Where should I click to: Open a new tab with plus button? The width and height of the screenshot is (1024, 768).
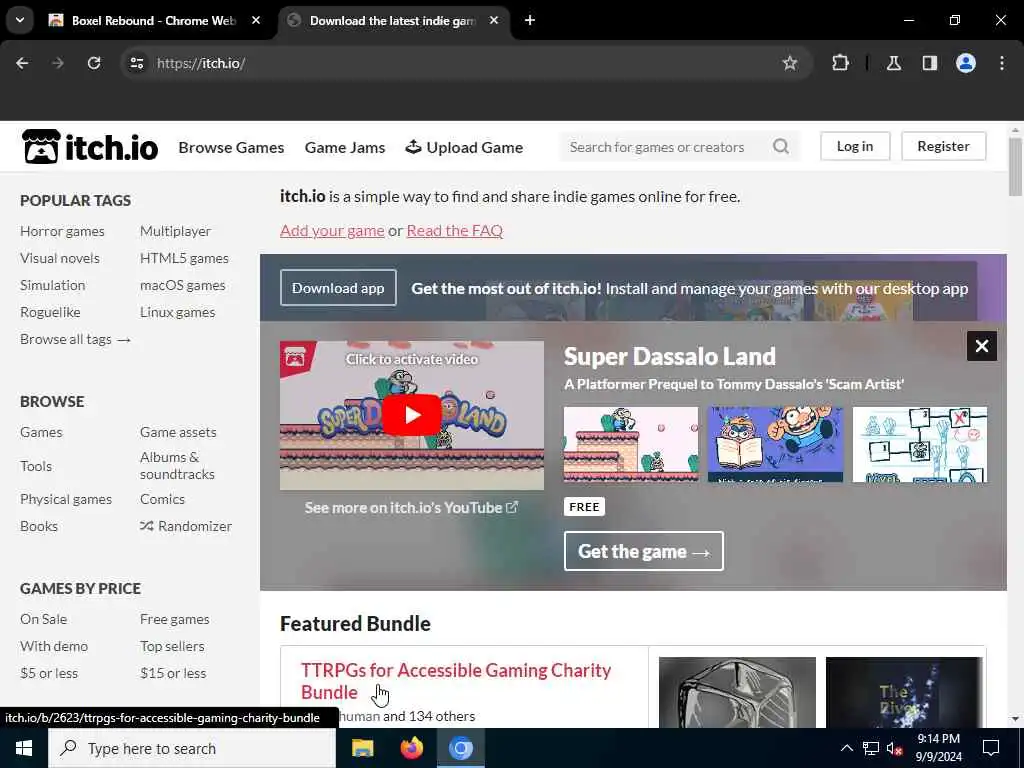tap(530, 20)
